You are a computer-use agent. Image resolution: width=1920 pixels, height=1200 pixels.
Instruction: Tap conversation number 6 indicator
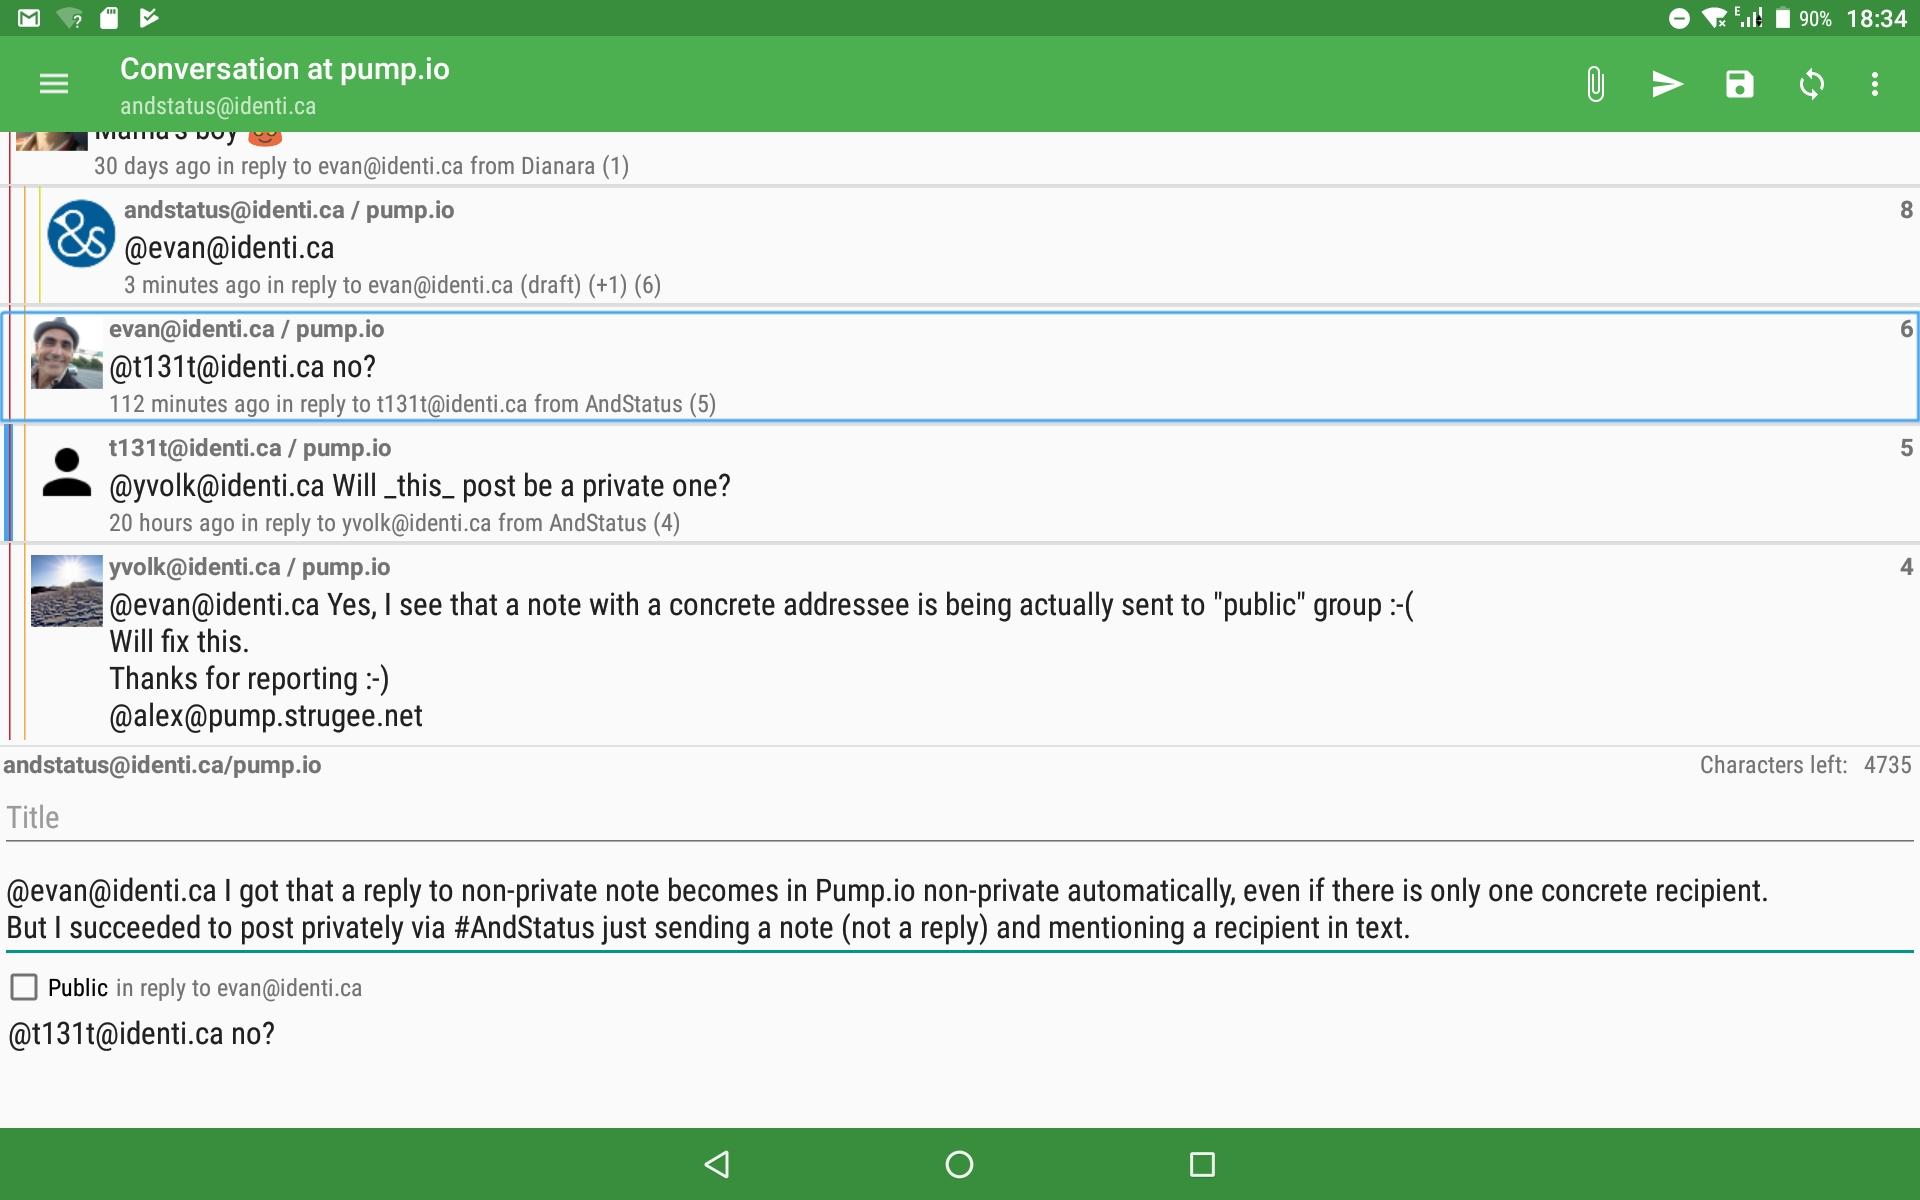coord(1906,329)
